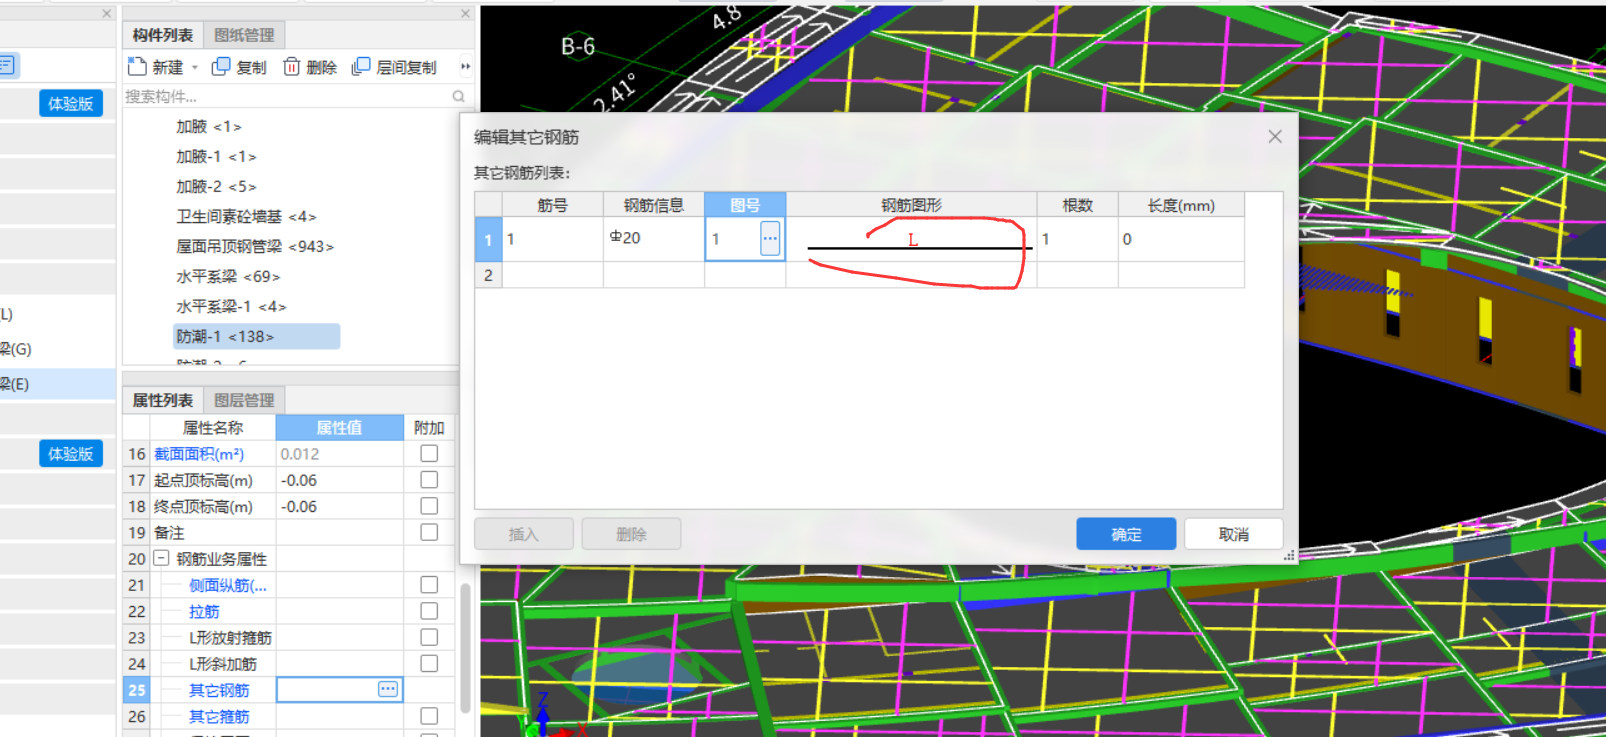Click the 取消 button
Screen dimensions: 1606x737
1234,534
